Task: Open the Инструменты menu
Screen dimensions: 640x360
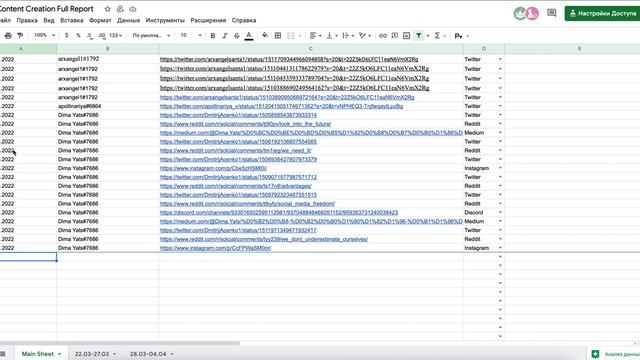Action: click(x=165, y=20)
